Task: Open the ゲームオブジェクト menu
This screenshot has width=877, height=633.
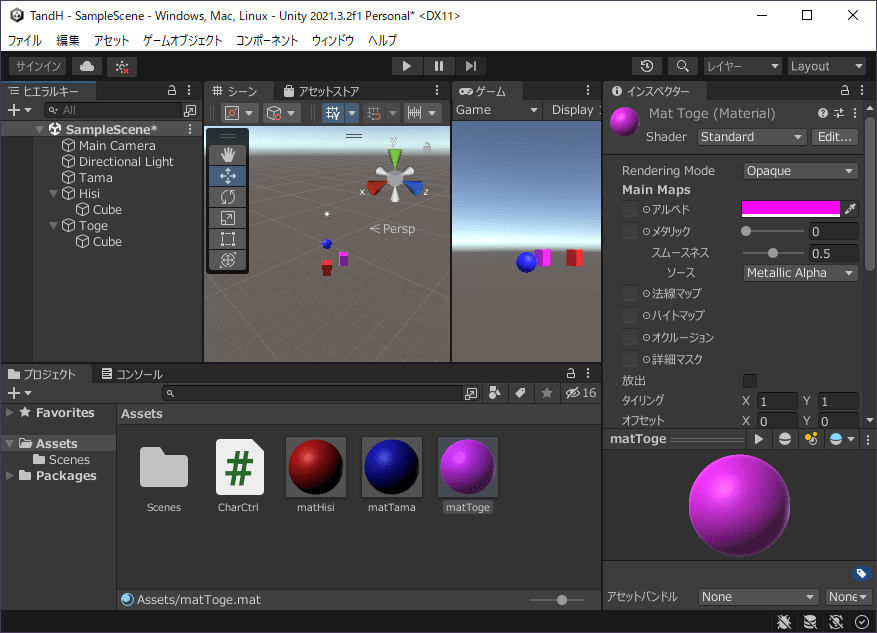Action: tap(182, 40)
